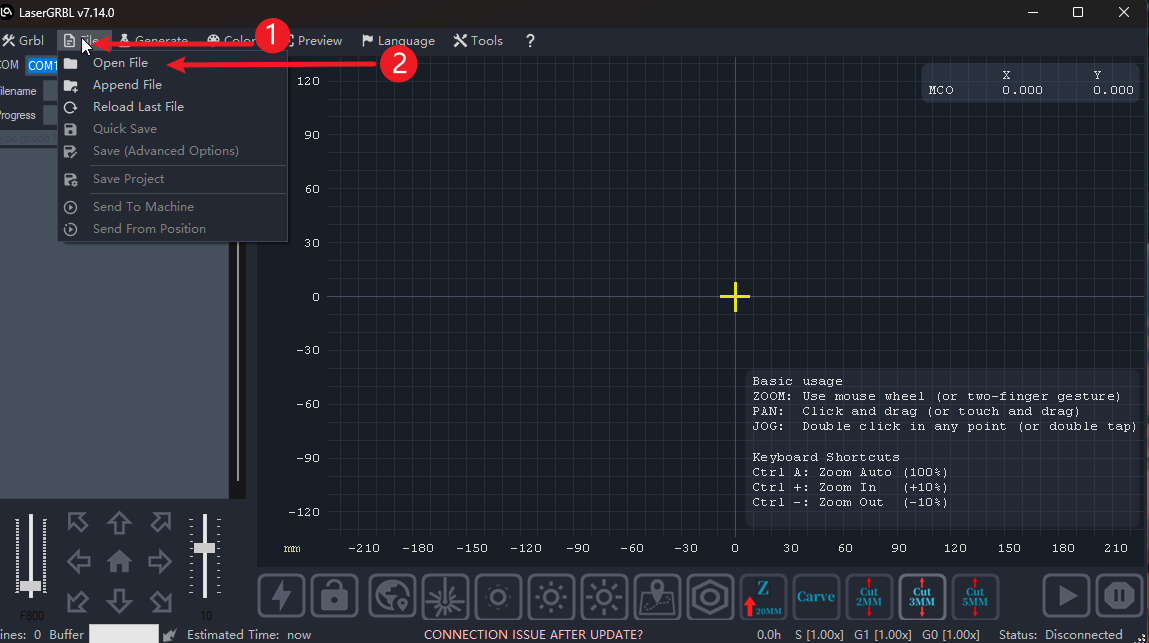Click the map frame trace icon
This screenshot has height=643, width=1149.
657,596
